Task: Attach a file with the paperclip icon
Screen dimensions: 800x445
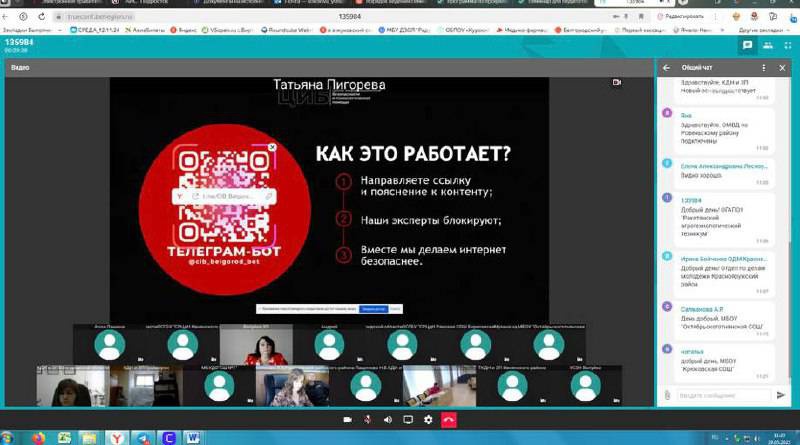Action: tap(667, 395)
